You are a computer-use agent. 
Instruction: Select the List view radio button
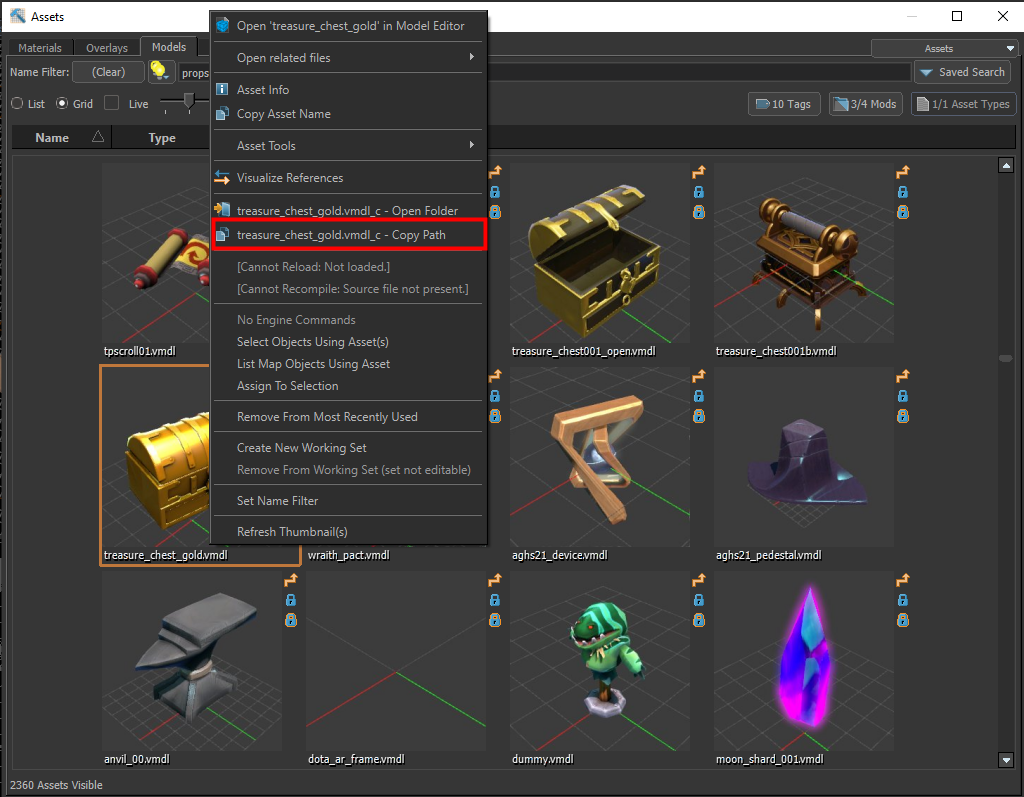[17, 103]
